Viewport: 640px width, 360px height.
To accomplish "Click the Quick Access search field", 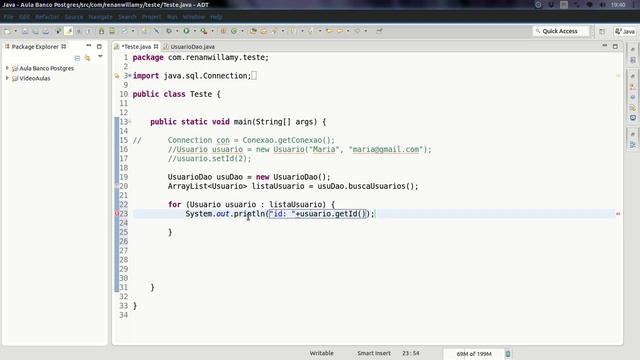I will coord(561,31).
